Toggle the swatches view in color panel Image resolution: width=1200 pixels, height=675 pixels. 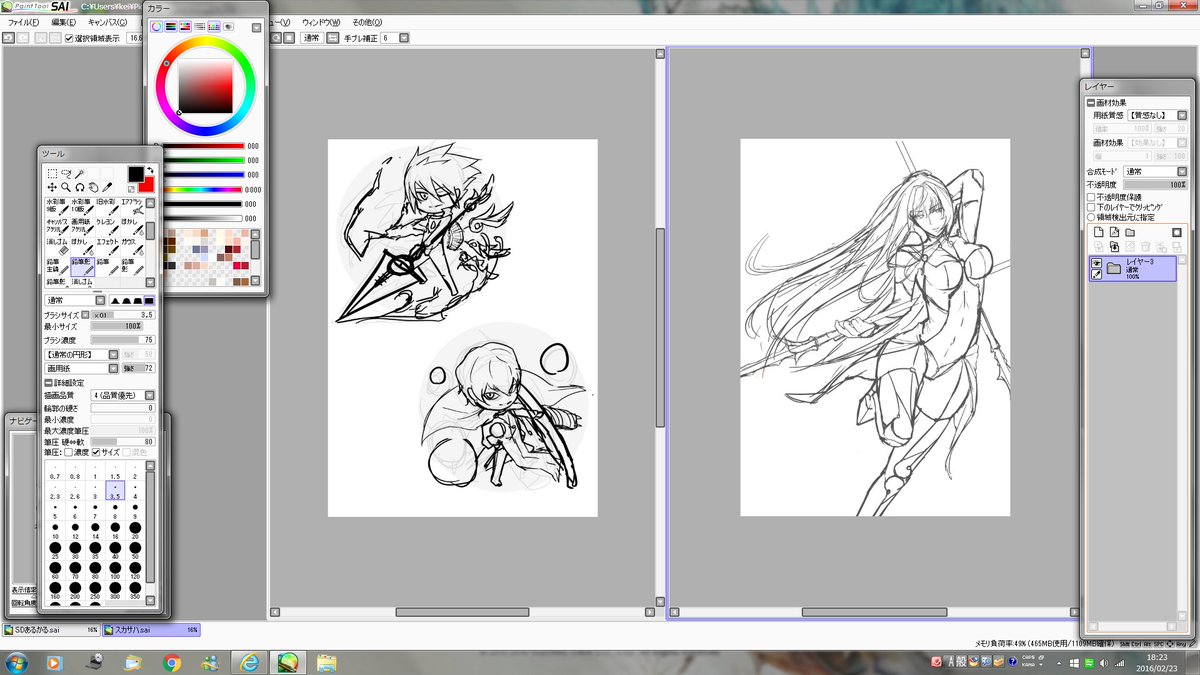214,26
